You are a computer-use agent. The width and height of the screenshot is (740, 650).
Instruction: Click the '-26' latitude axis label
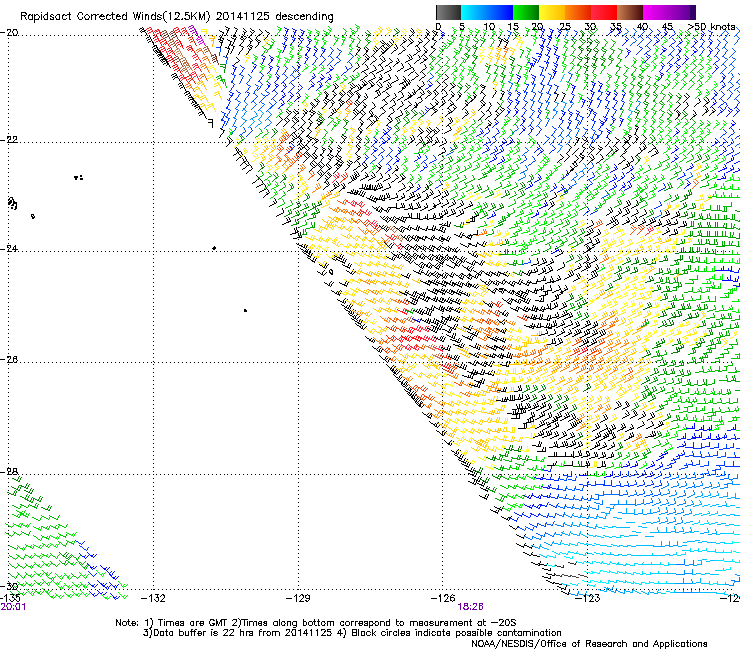(9, 359)
